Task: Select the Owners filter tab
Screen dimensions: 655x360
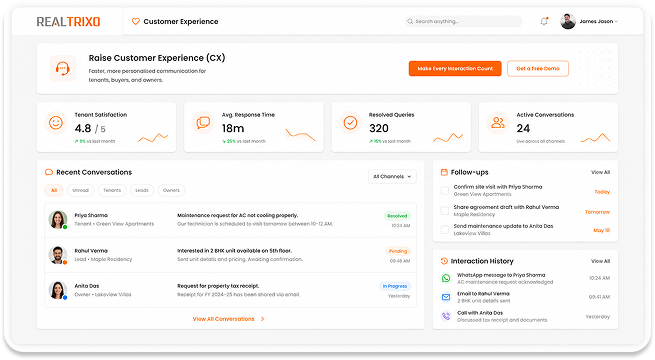Action: tap(171, 190)
